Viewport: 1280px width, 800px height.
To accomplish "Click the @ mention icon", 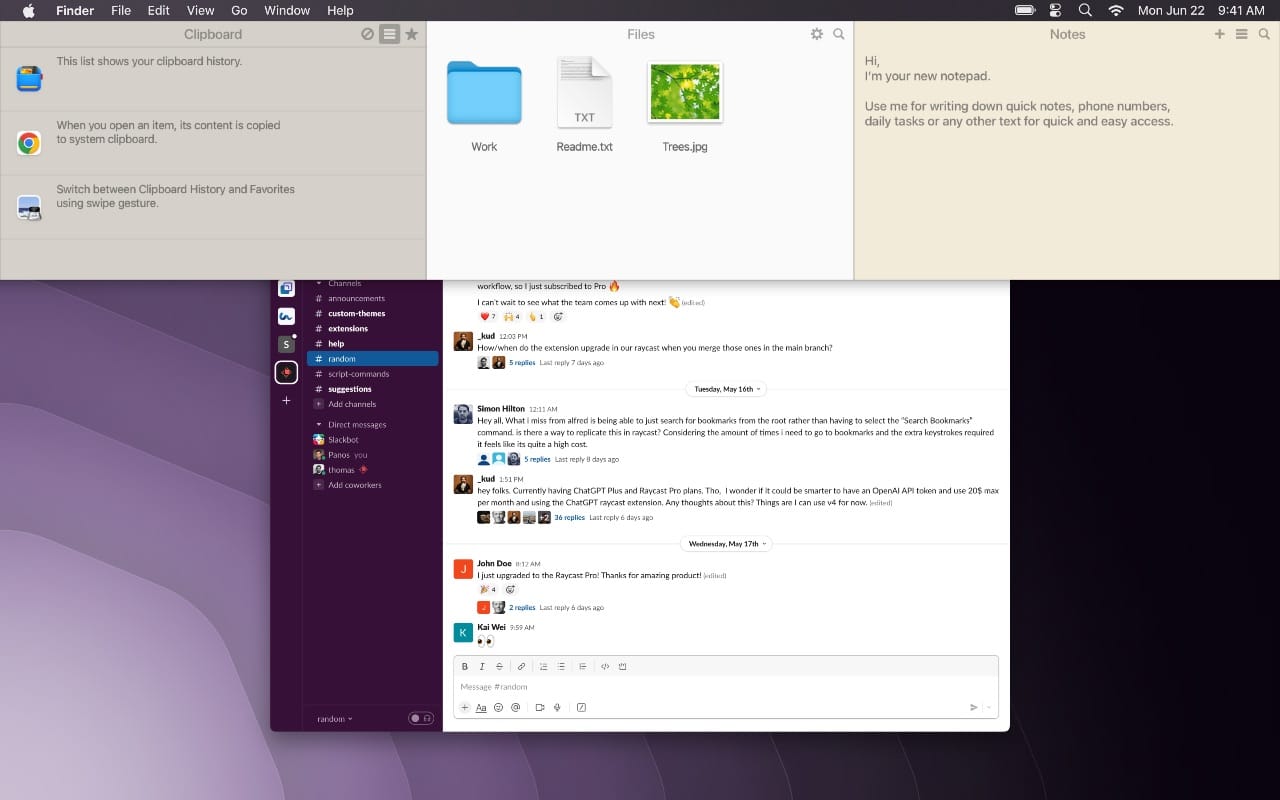I will coord(516,707).
